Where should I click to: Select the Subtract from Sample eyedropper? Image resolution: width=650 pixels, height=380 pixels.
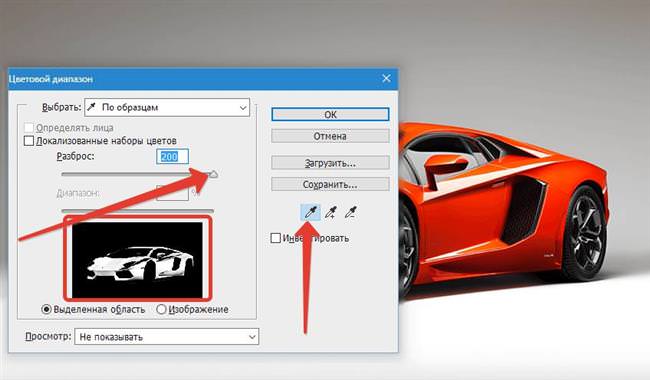(x=351, y=213)
